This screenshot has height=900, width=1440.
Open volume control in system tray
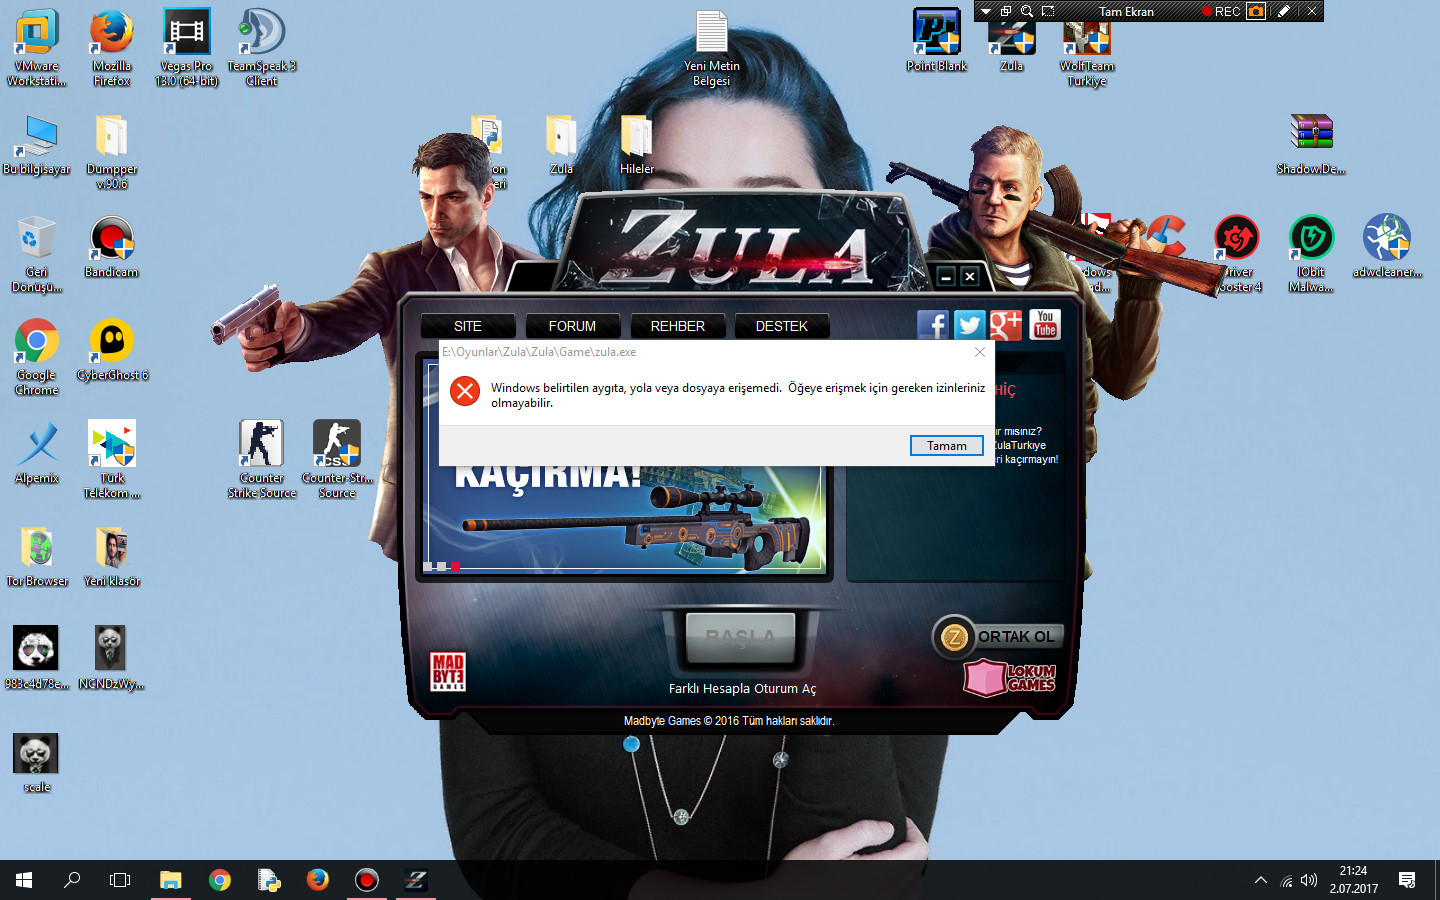(x=1309, y=880)
